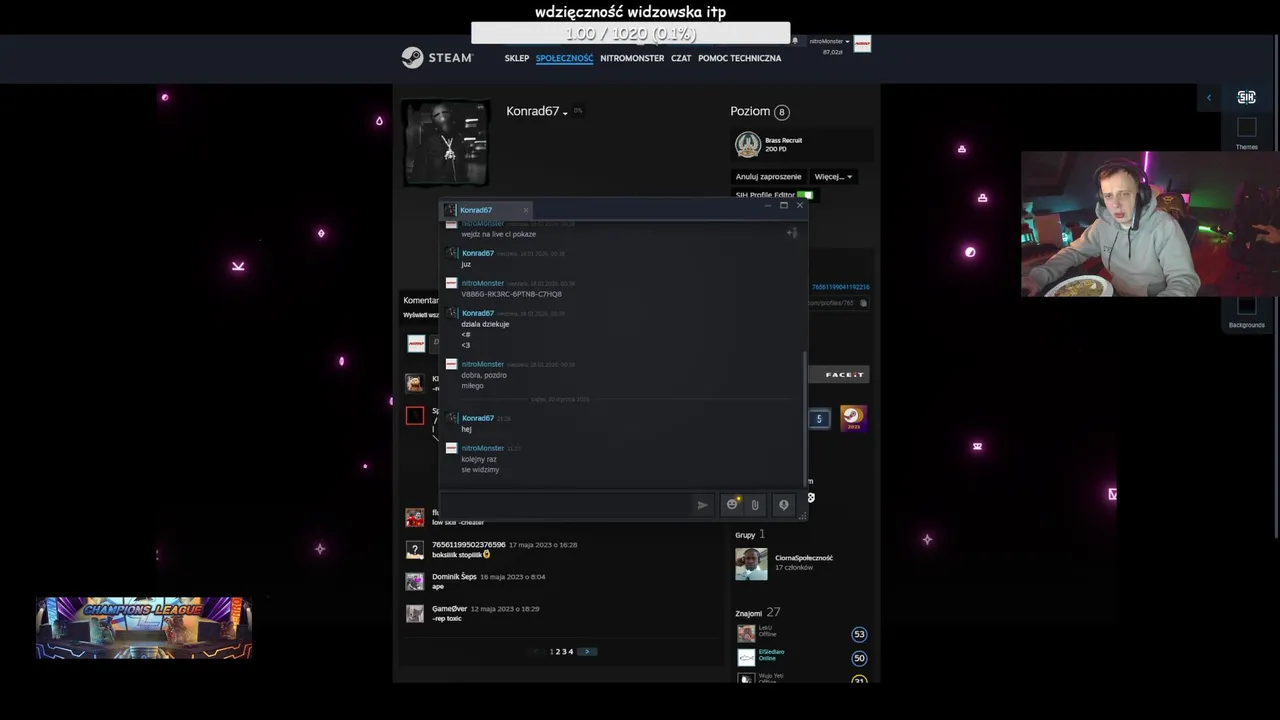
Task: Go to SKLEP menu
Action: point(517,58)
